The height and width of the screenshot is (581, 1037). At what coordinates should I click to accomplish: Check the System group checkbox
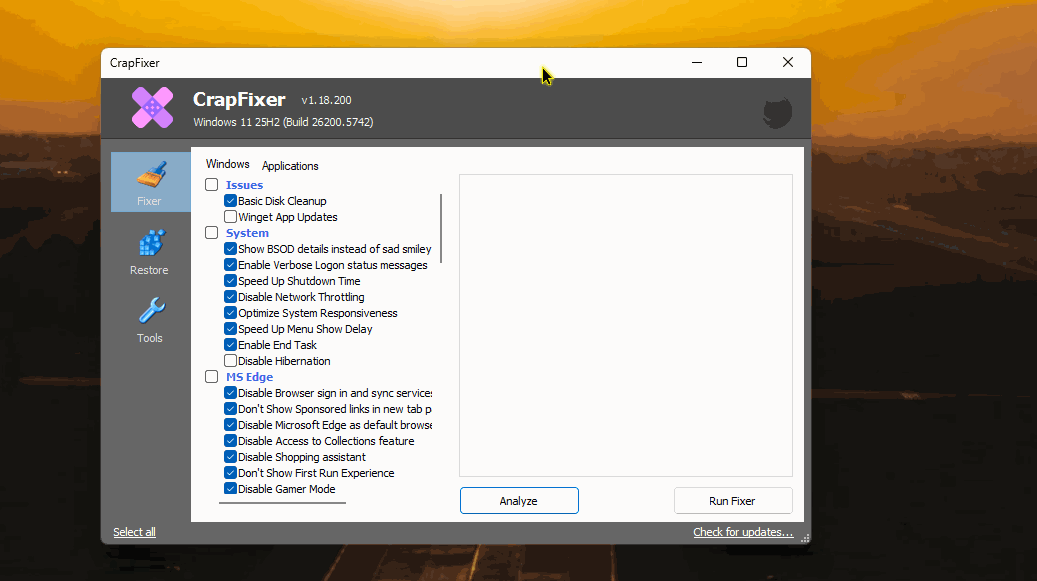point(212,233)
